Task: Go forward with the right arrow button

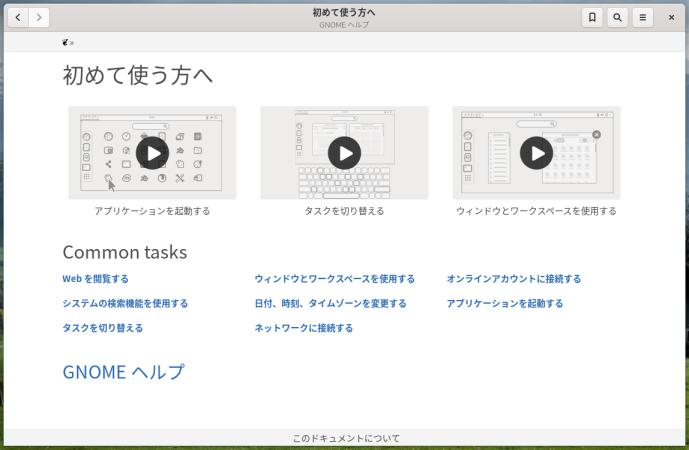Action: tap(39, 17)
